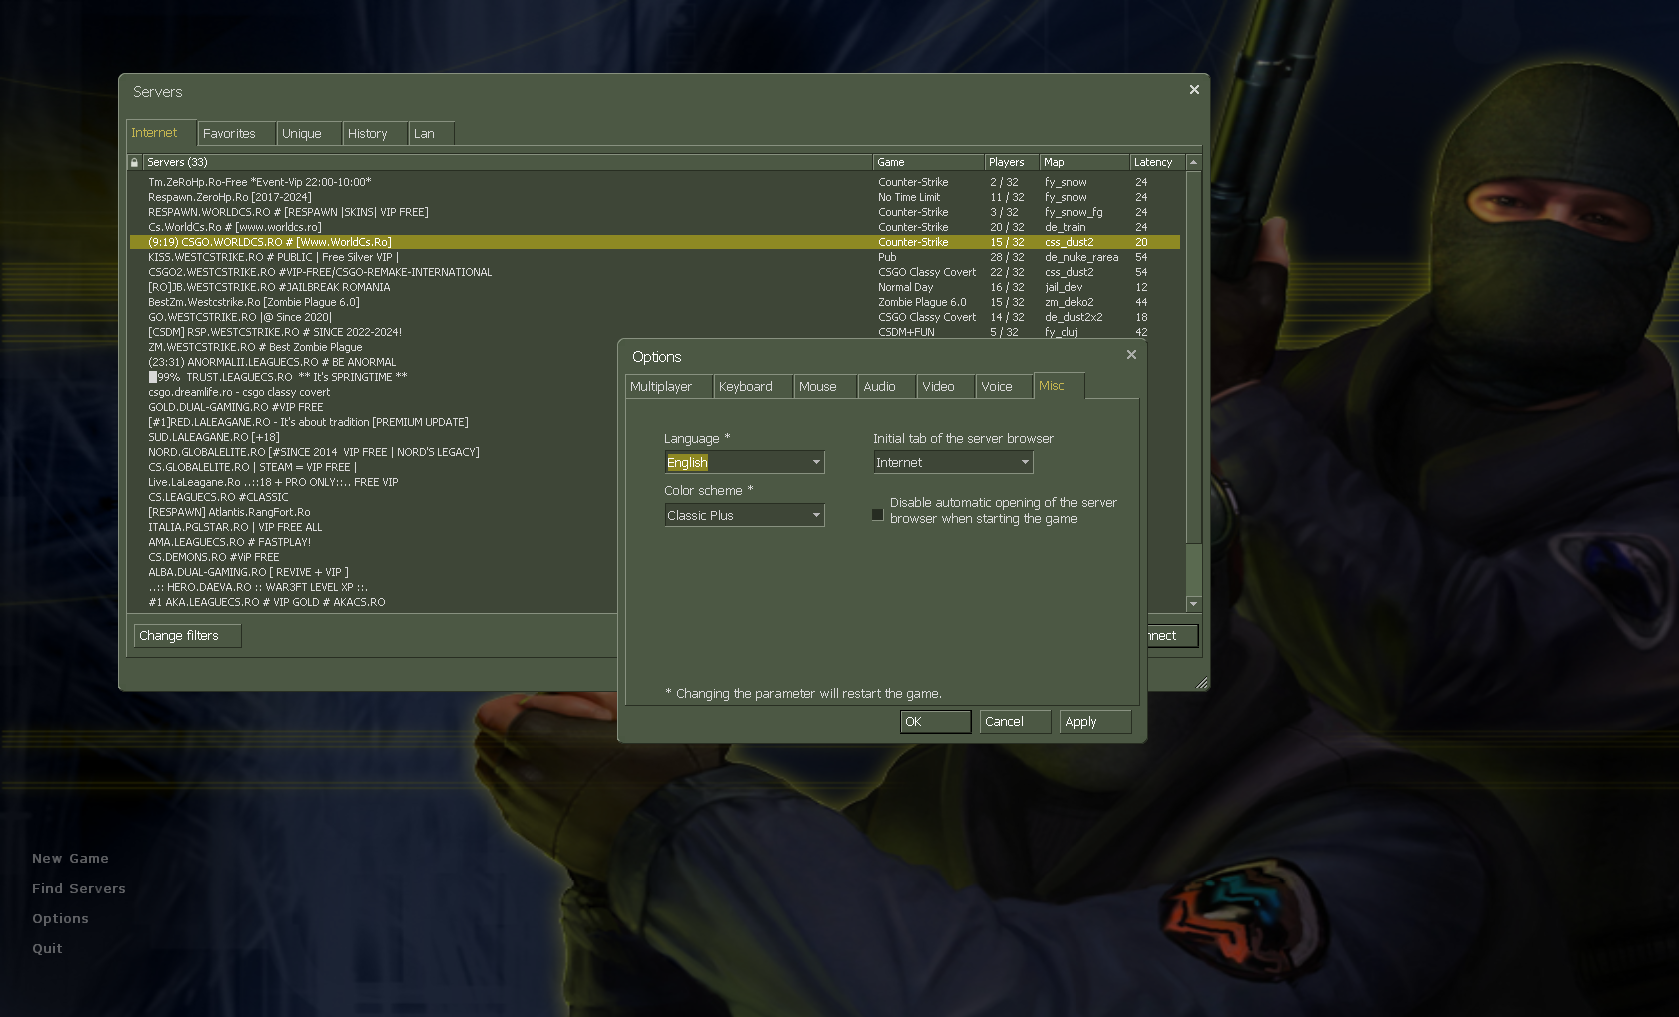Open the Language dropdown
The width and height of the screenshot is (1679, 1017).
(x=744, y=462)
